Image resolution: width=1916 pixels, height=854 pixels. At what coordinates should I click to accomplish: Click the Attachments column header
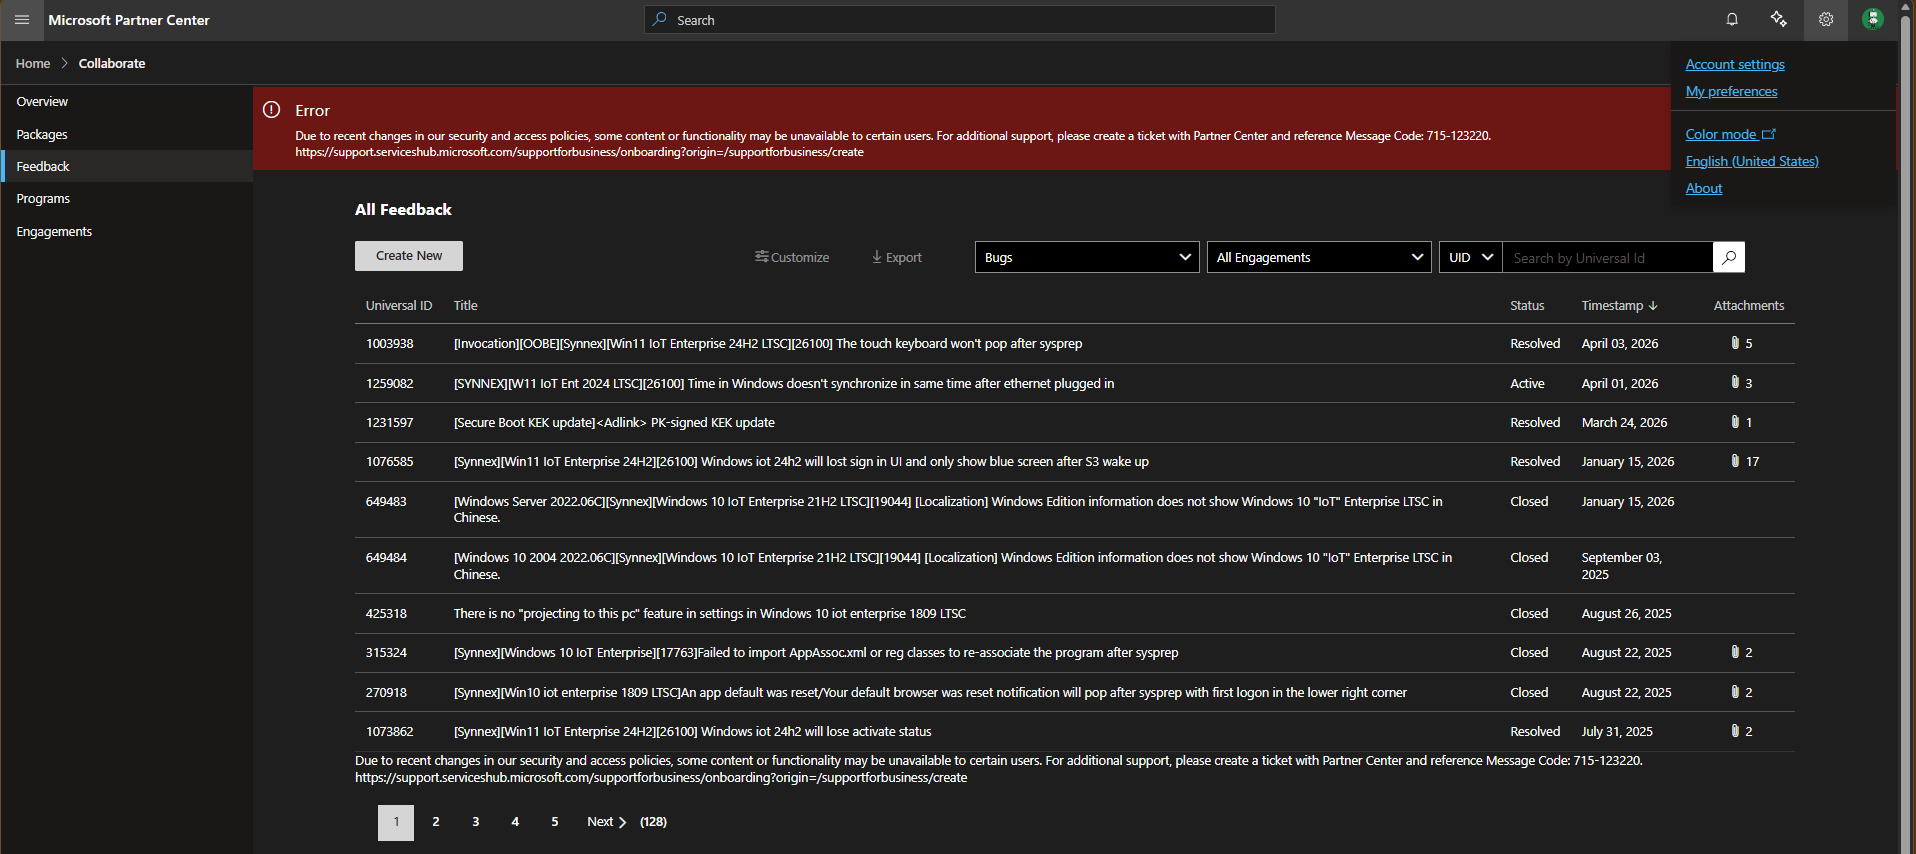(x=1749, y=306)
